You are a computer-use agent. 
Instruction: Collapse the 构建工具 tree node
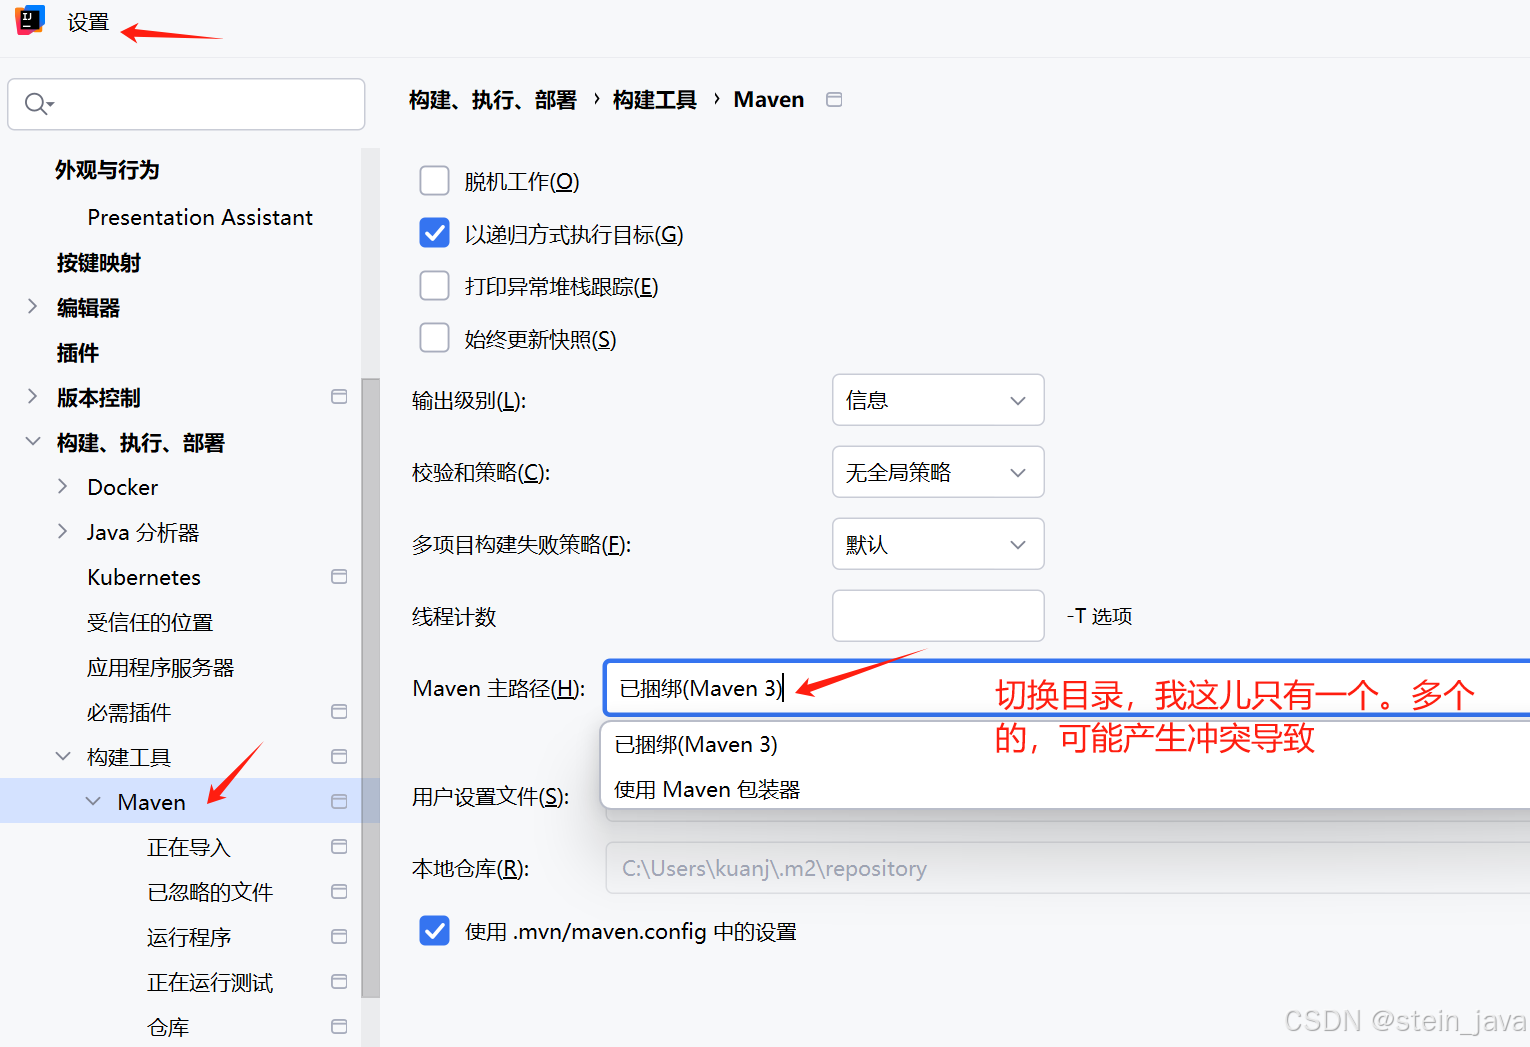tap(62, 757)
